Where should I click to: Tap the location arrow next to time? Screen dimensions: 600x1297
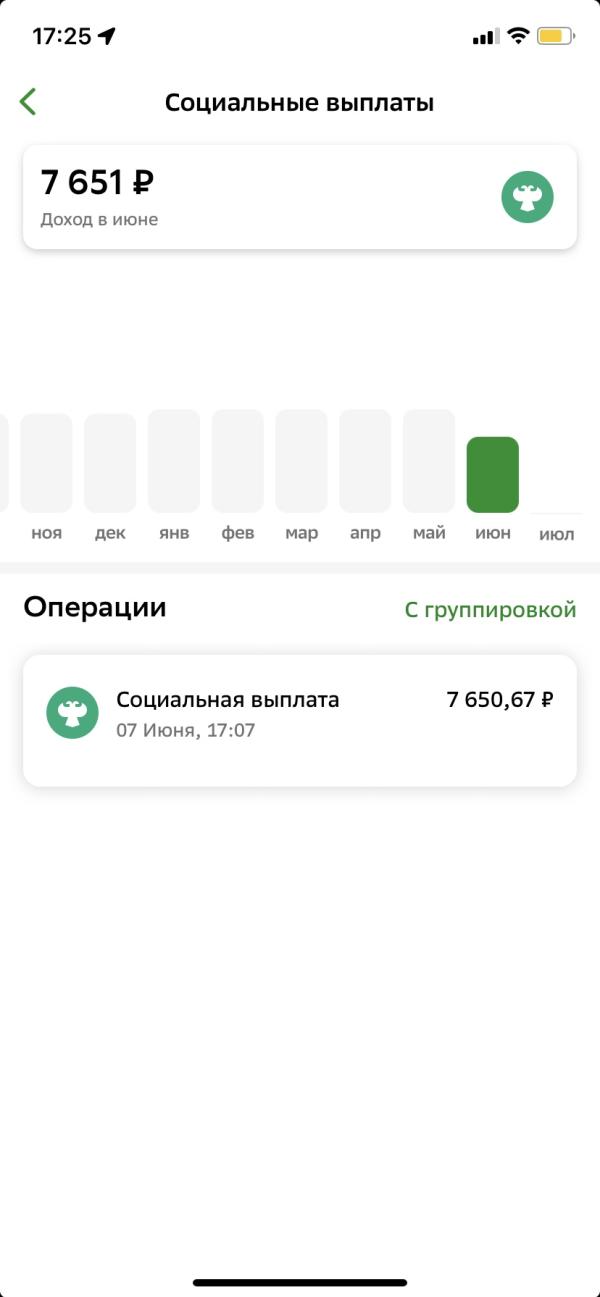pos(107,37)
